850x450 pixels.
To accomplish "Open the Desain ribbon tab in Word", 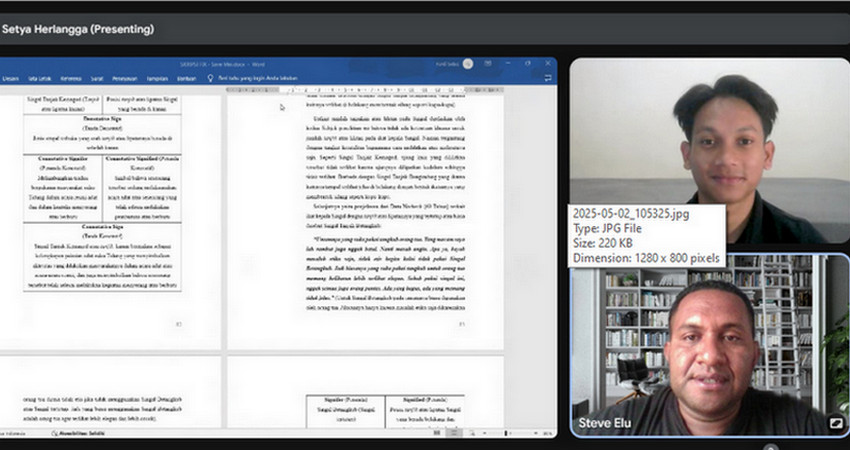I will tap(10, 79).
